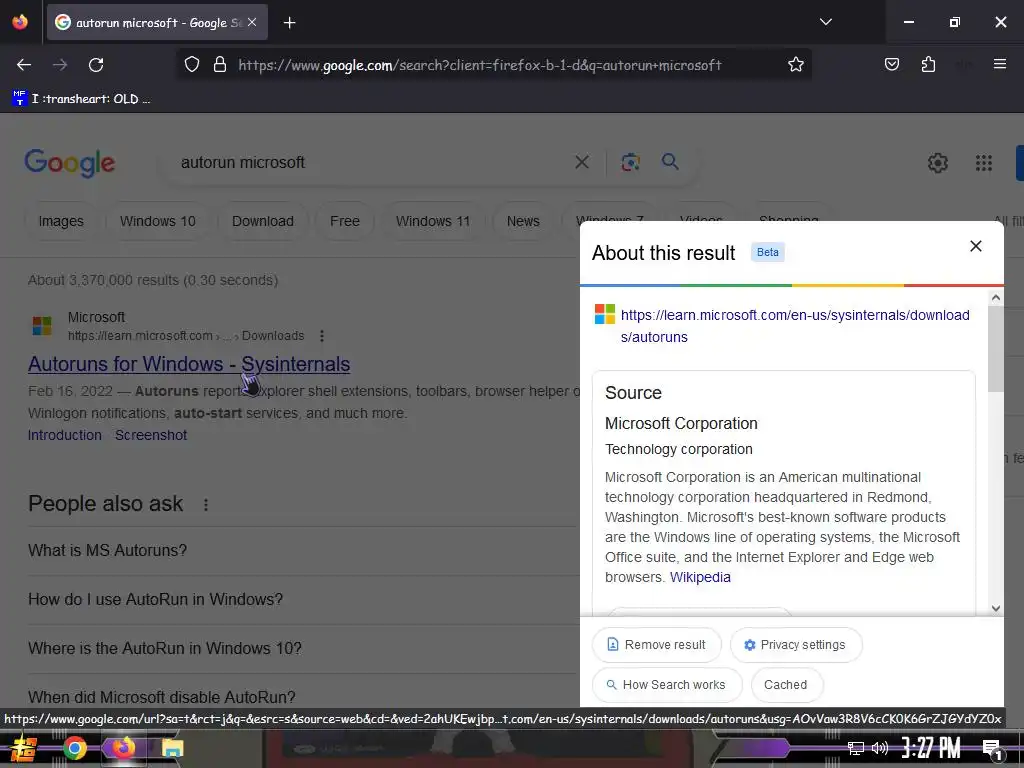1024x768 pixels.
Task: Select the Windows 11 filter chip
Action: tap(432, 221)
